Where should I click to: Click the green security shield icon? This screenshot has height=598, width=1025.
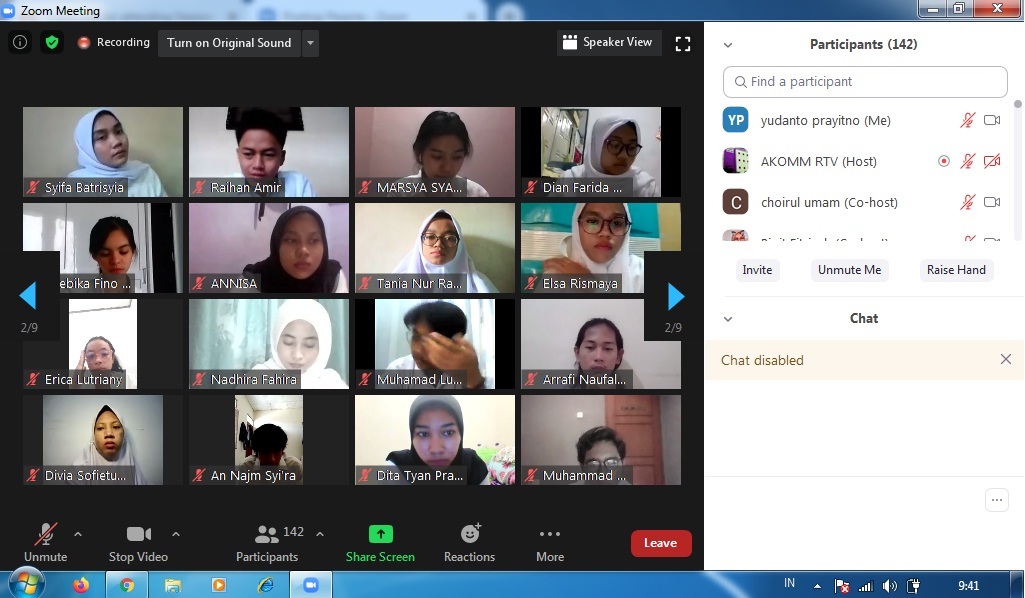(52, 43)
